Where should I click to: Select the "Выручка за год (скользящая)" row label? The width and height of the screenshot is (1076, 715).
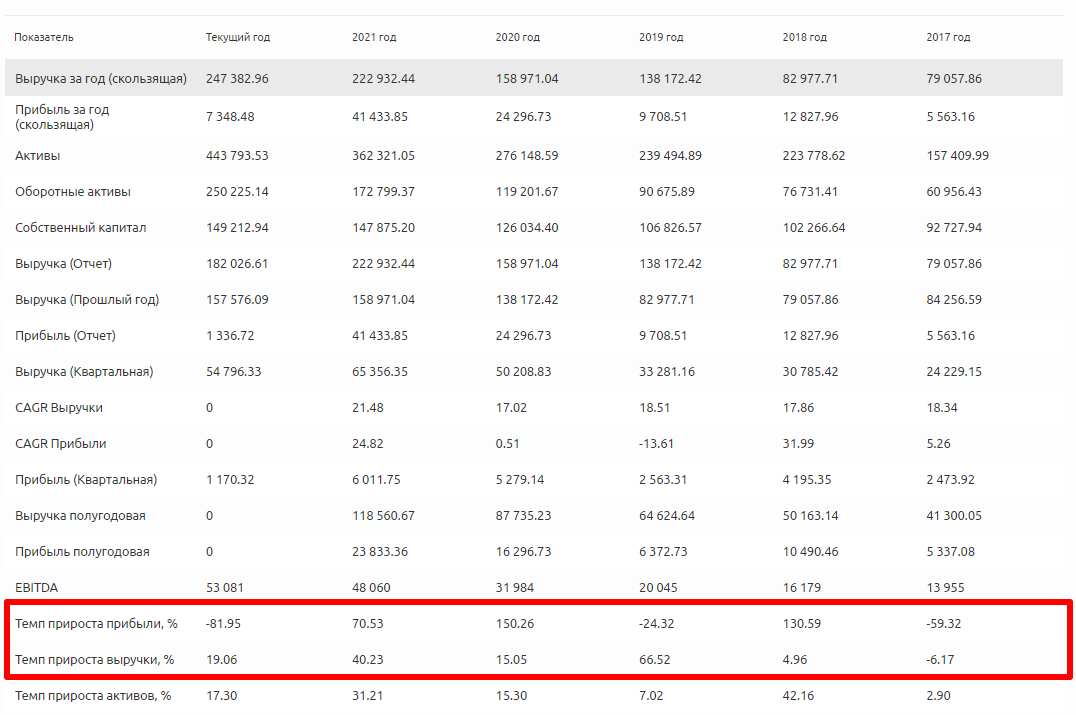click(101, 78)
